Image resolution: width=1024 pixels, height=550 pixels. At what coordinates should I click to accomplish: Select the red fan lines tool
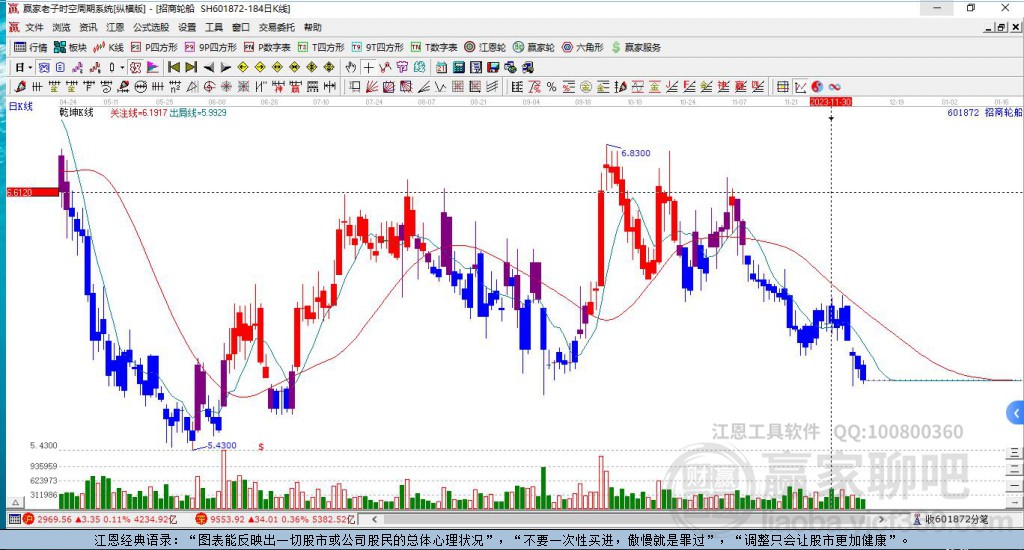coord(371,87)
